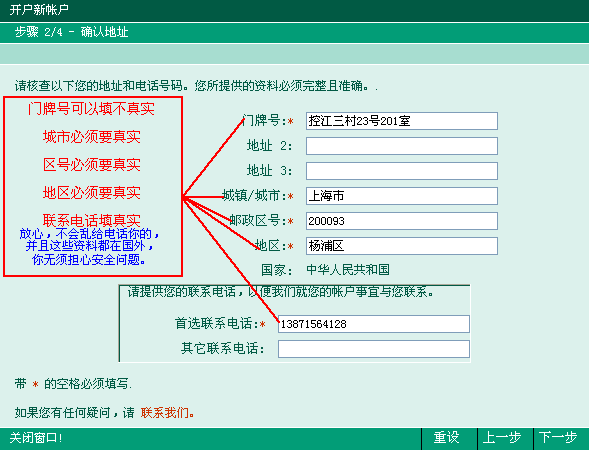Click the 重设 reset button
This screenshot has height=451, width=591.
pyautogui.click(x=447, y=438)
